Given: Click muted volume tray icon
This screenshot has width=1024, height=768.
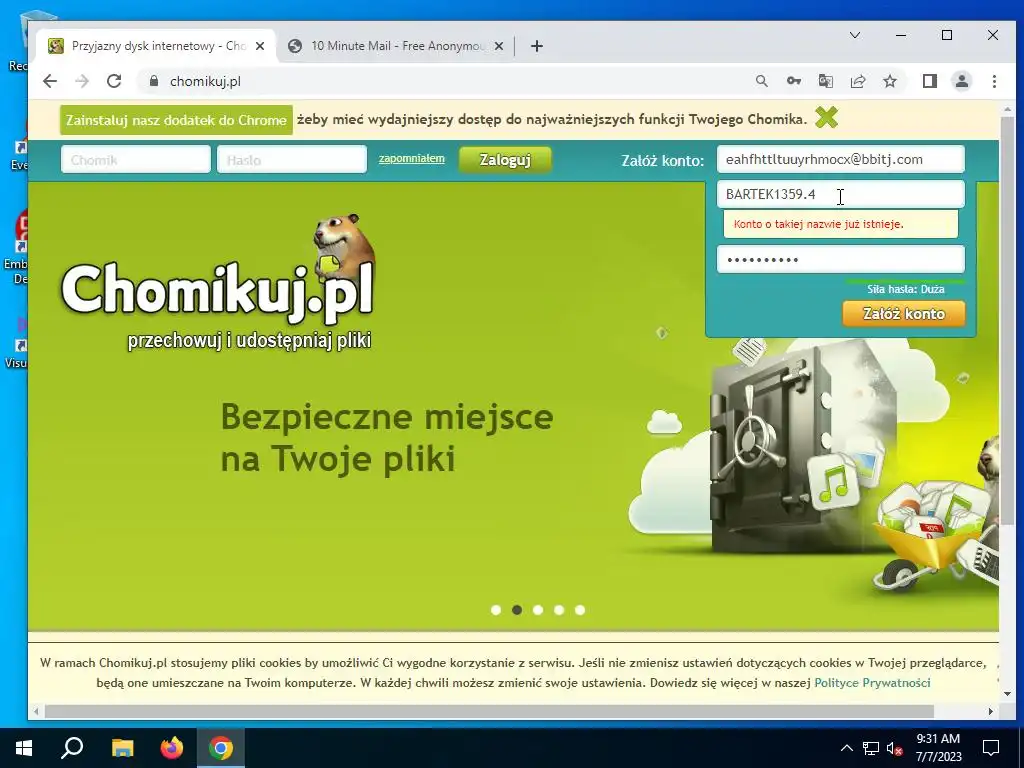Looking at the screenshot, I should pyautogui.click(x=895, y=748).
